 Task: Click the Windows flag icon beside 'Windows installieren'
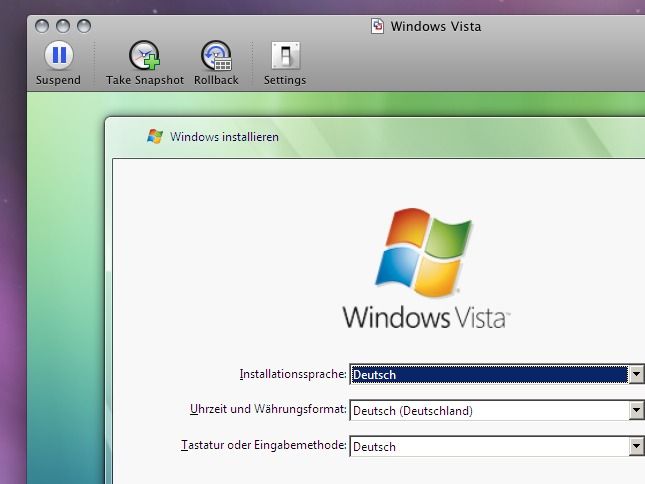[x=155, y=137]
